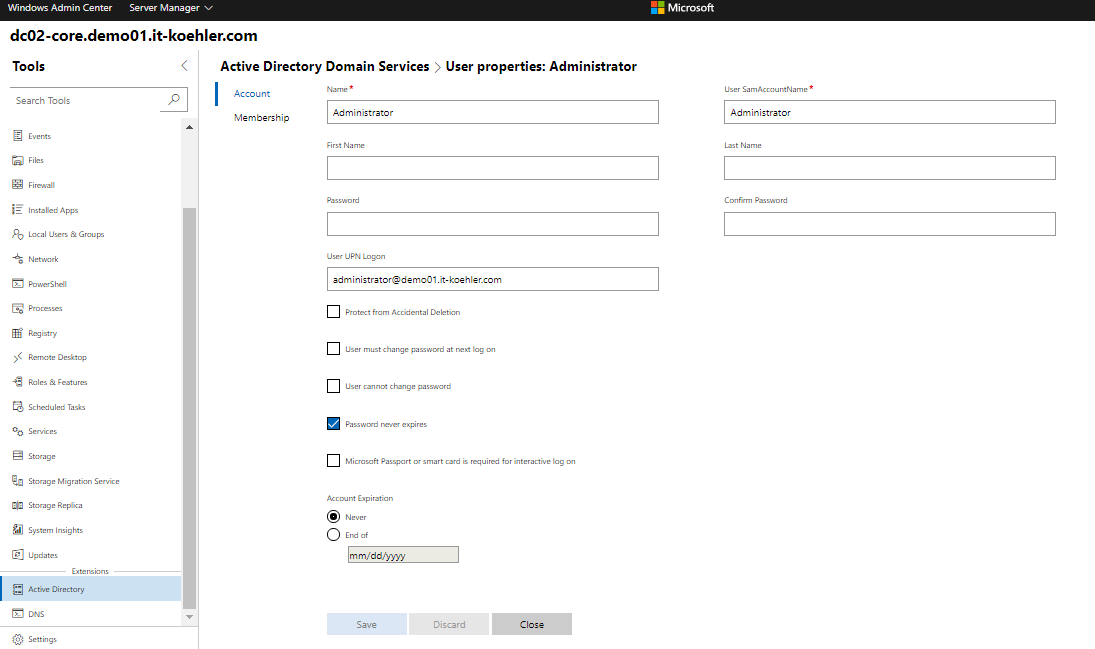Click the DNS extension icon
This screenshot has height=649, width=1095.
click(18, 614)
